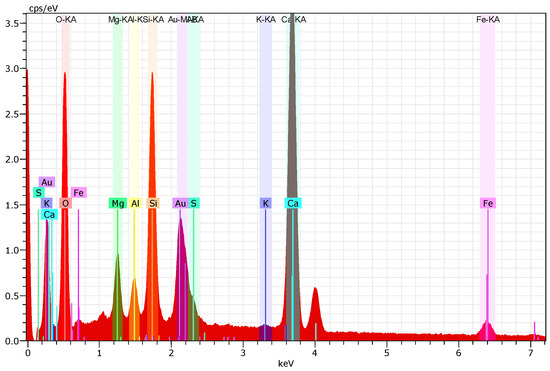
Task: Click the O-KA header text
Action: (x=66, y=20)
